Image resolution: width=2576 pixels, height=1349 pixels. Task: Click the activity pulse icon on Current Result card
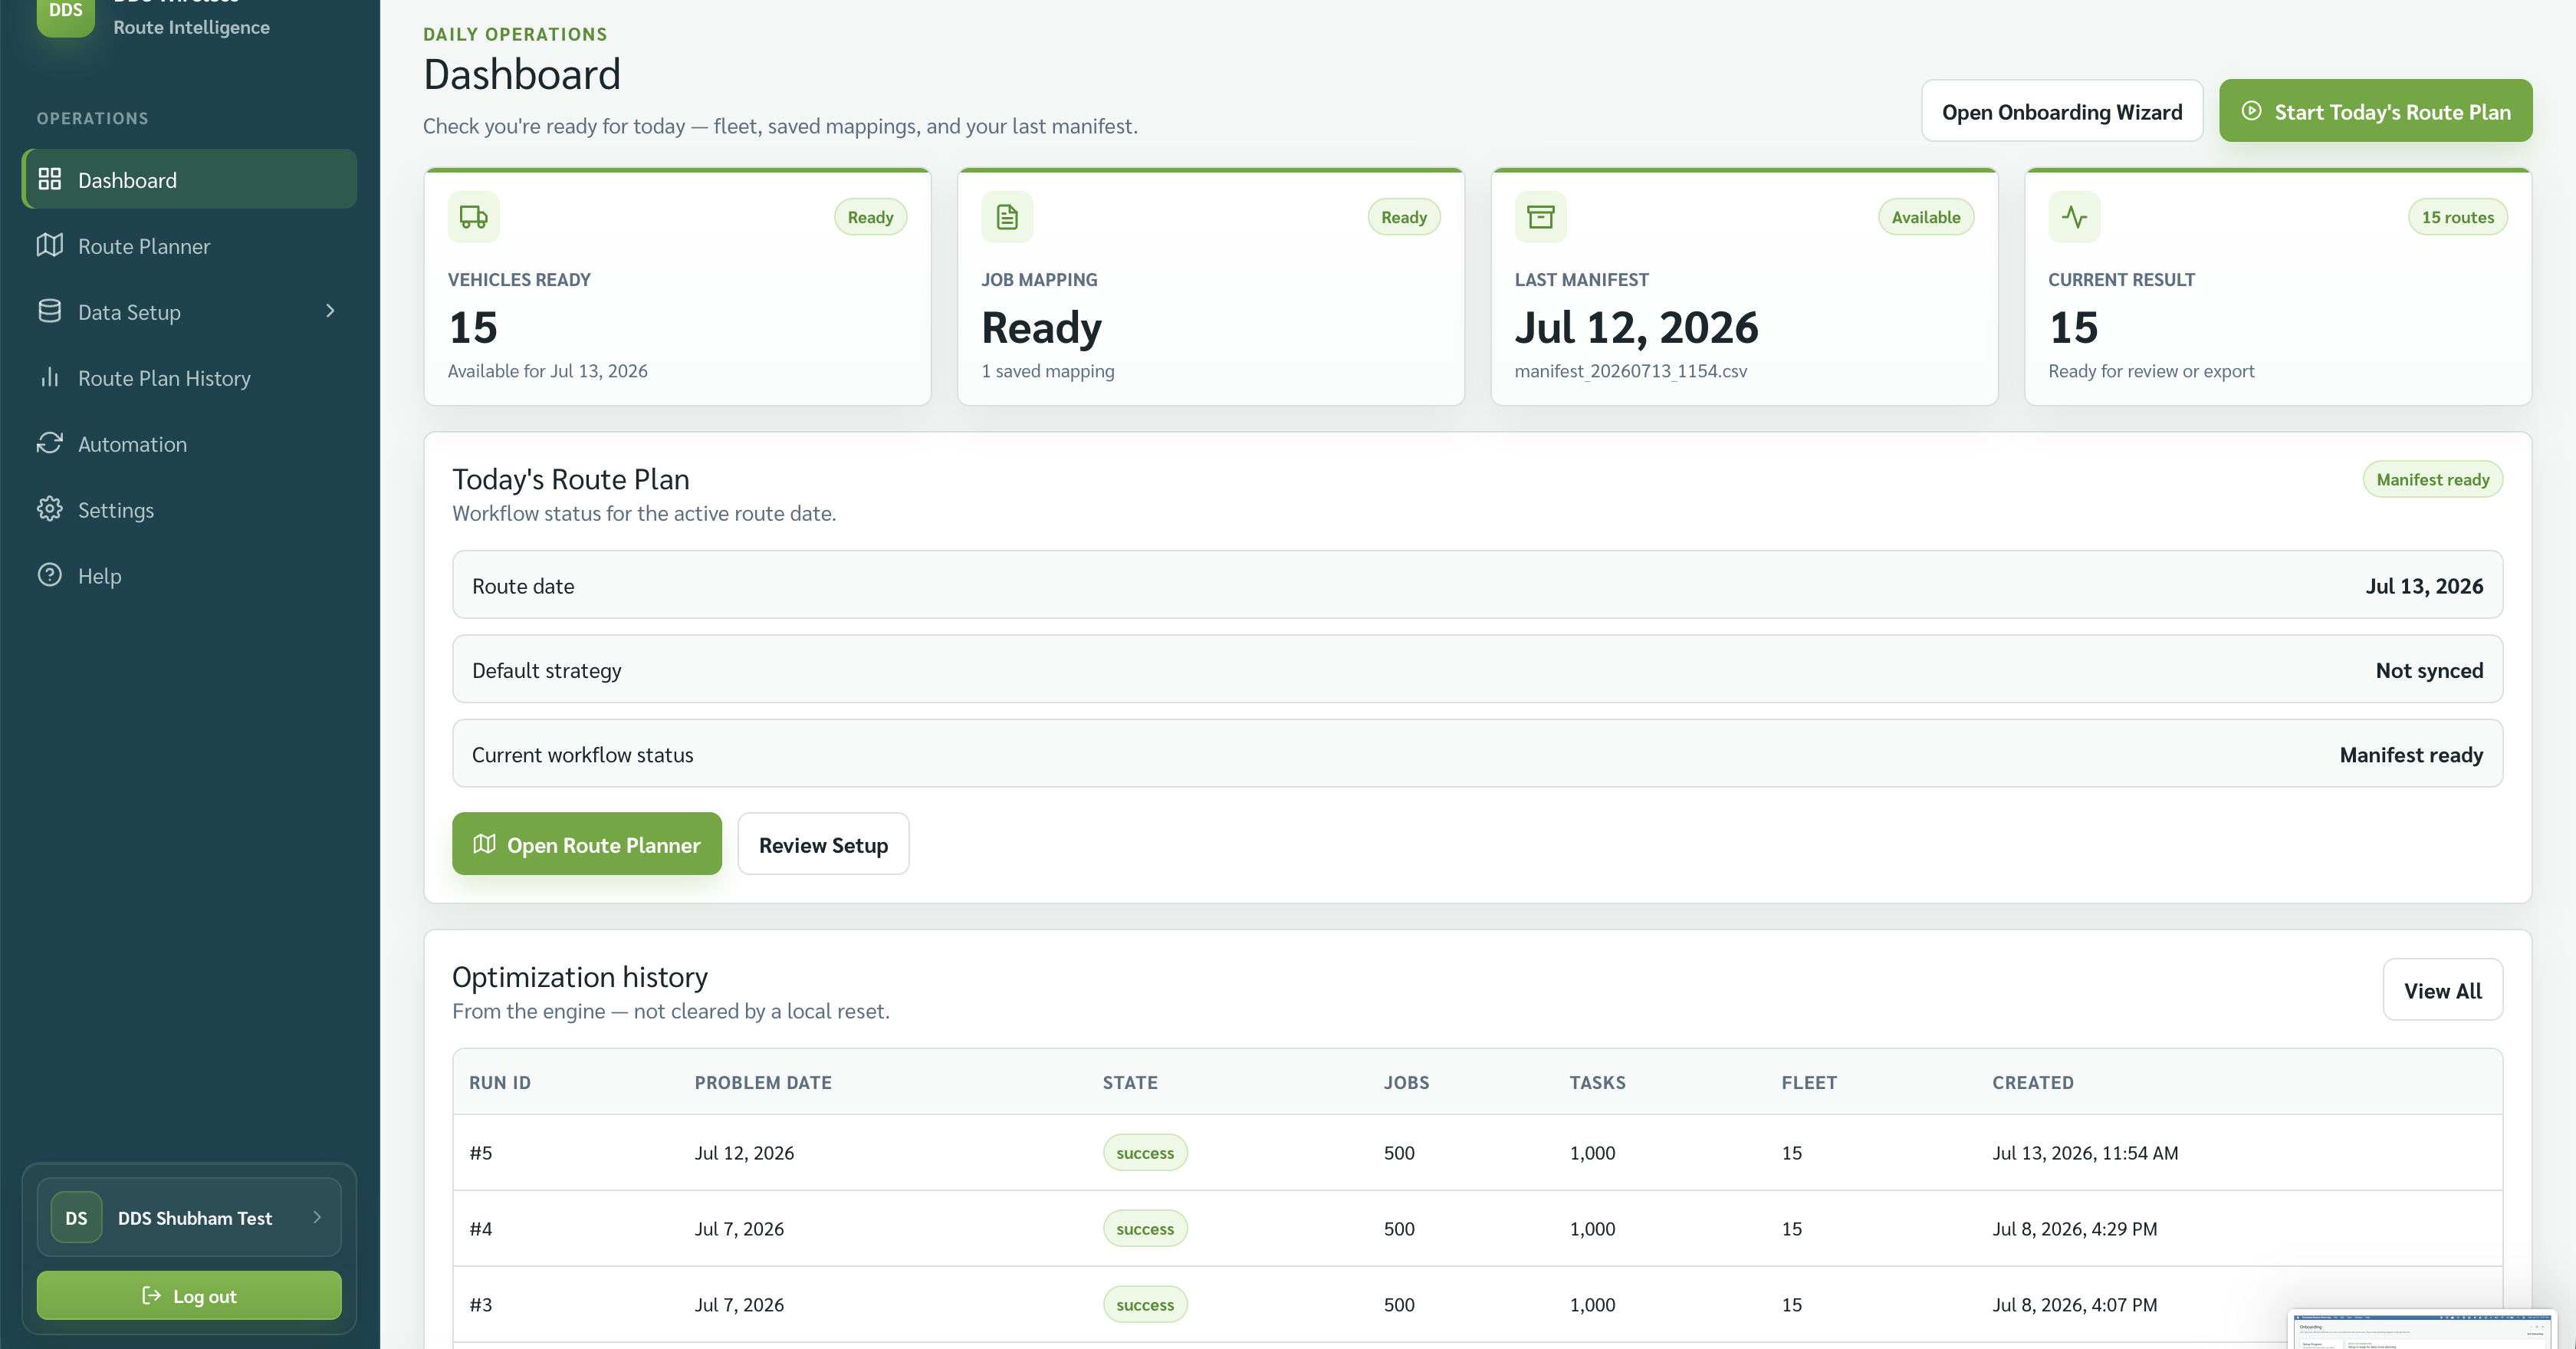[x=2074, y=217]
